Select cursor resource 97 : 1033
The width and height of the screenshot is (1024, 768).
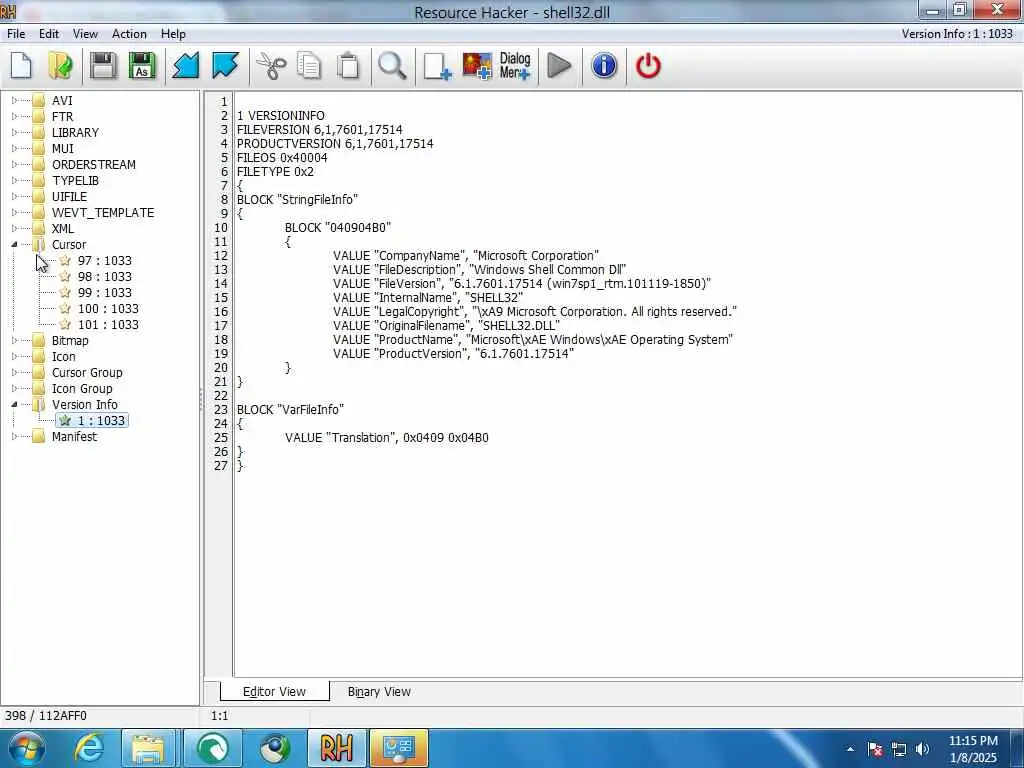pos(104,261)
